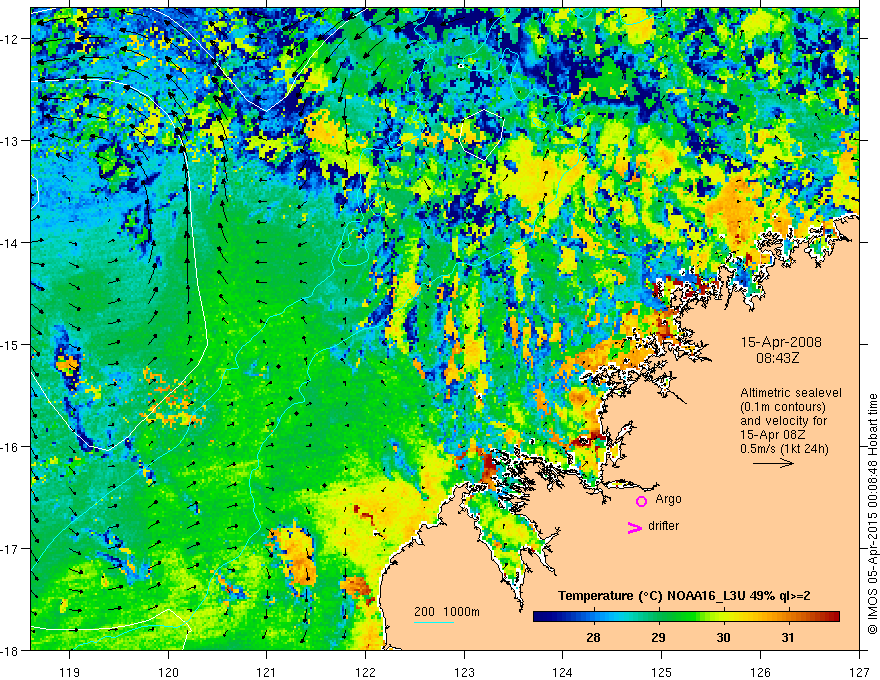This screenshot has height=680, width=880.
Task: Click the longitude axis label 119
Action: [70, 672]
